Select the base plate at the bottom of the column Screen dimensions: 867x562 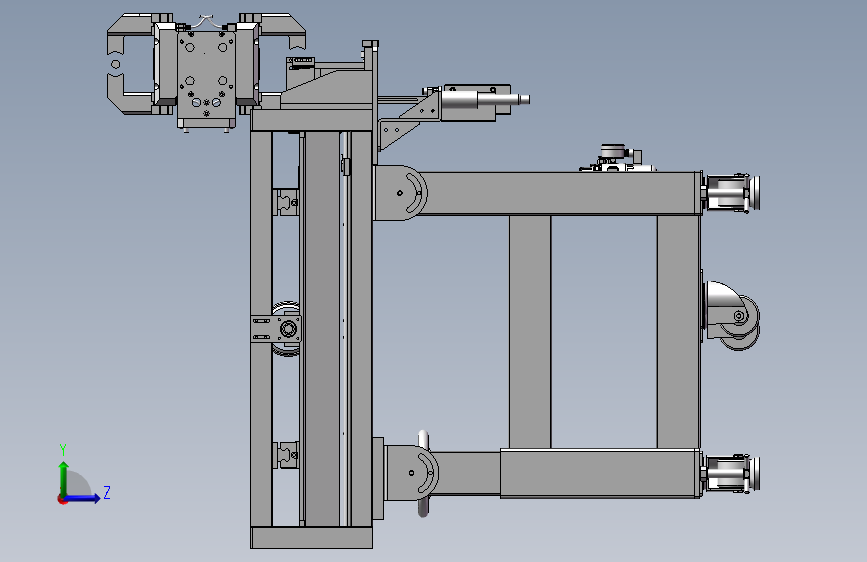(x=311, y=538)
